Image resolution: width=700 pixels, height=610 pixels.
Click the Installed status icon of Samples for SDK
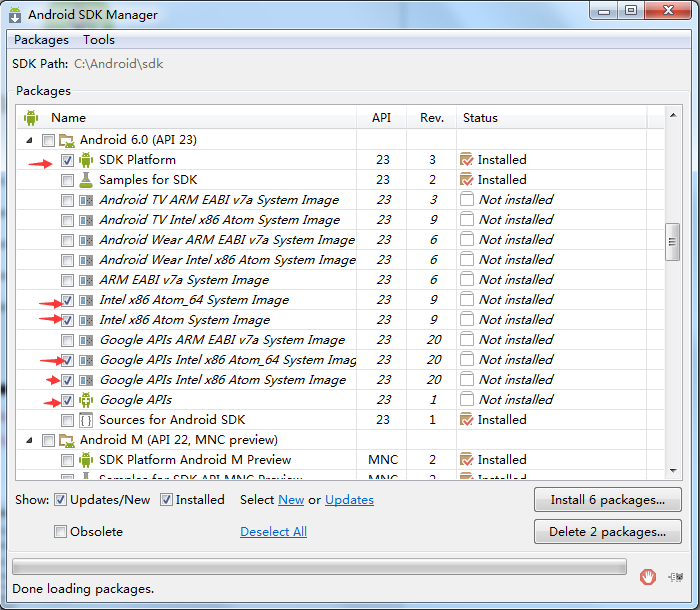467,180
